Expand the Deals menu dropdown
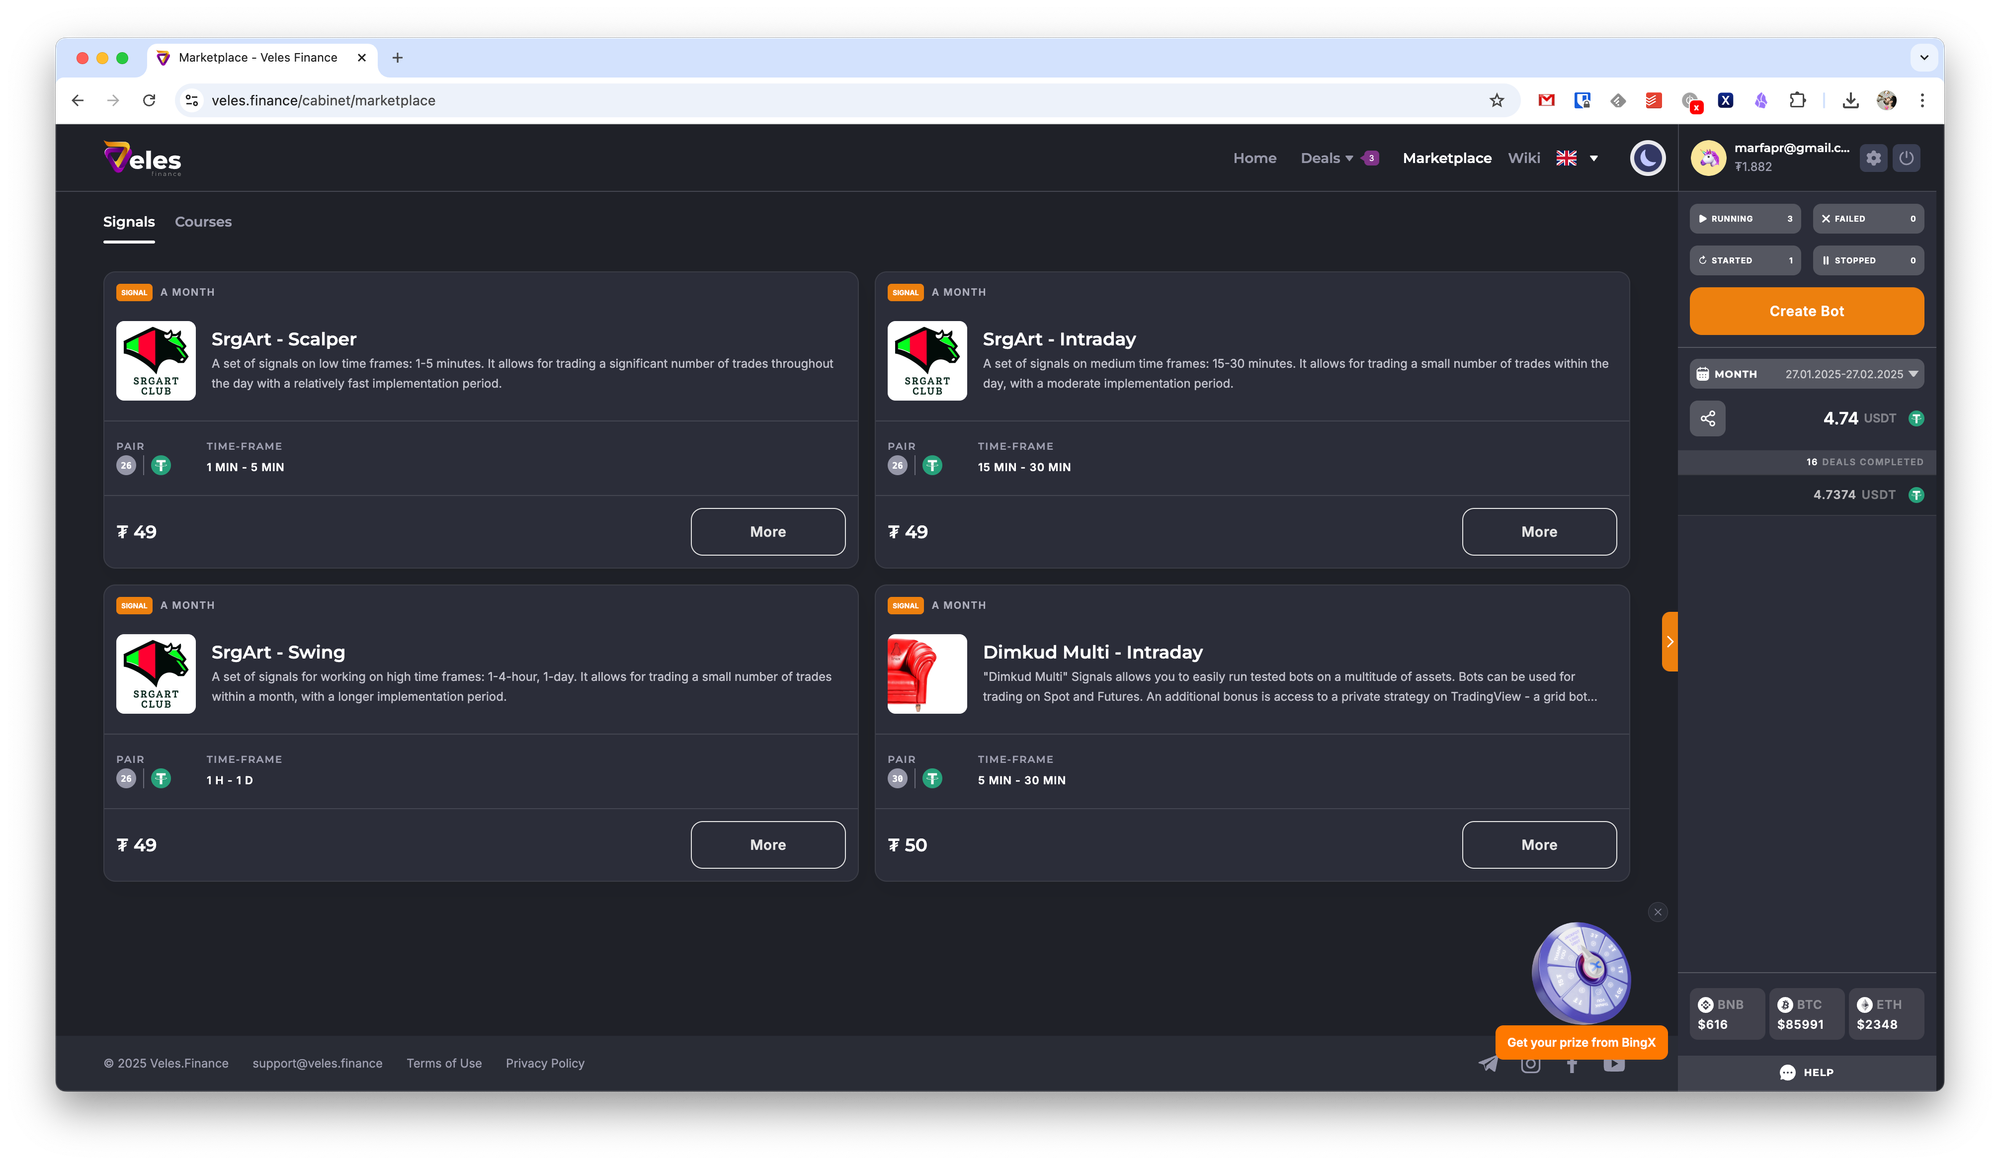Viewport: 2000px width, 1165px height. click(1326, 158)
